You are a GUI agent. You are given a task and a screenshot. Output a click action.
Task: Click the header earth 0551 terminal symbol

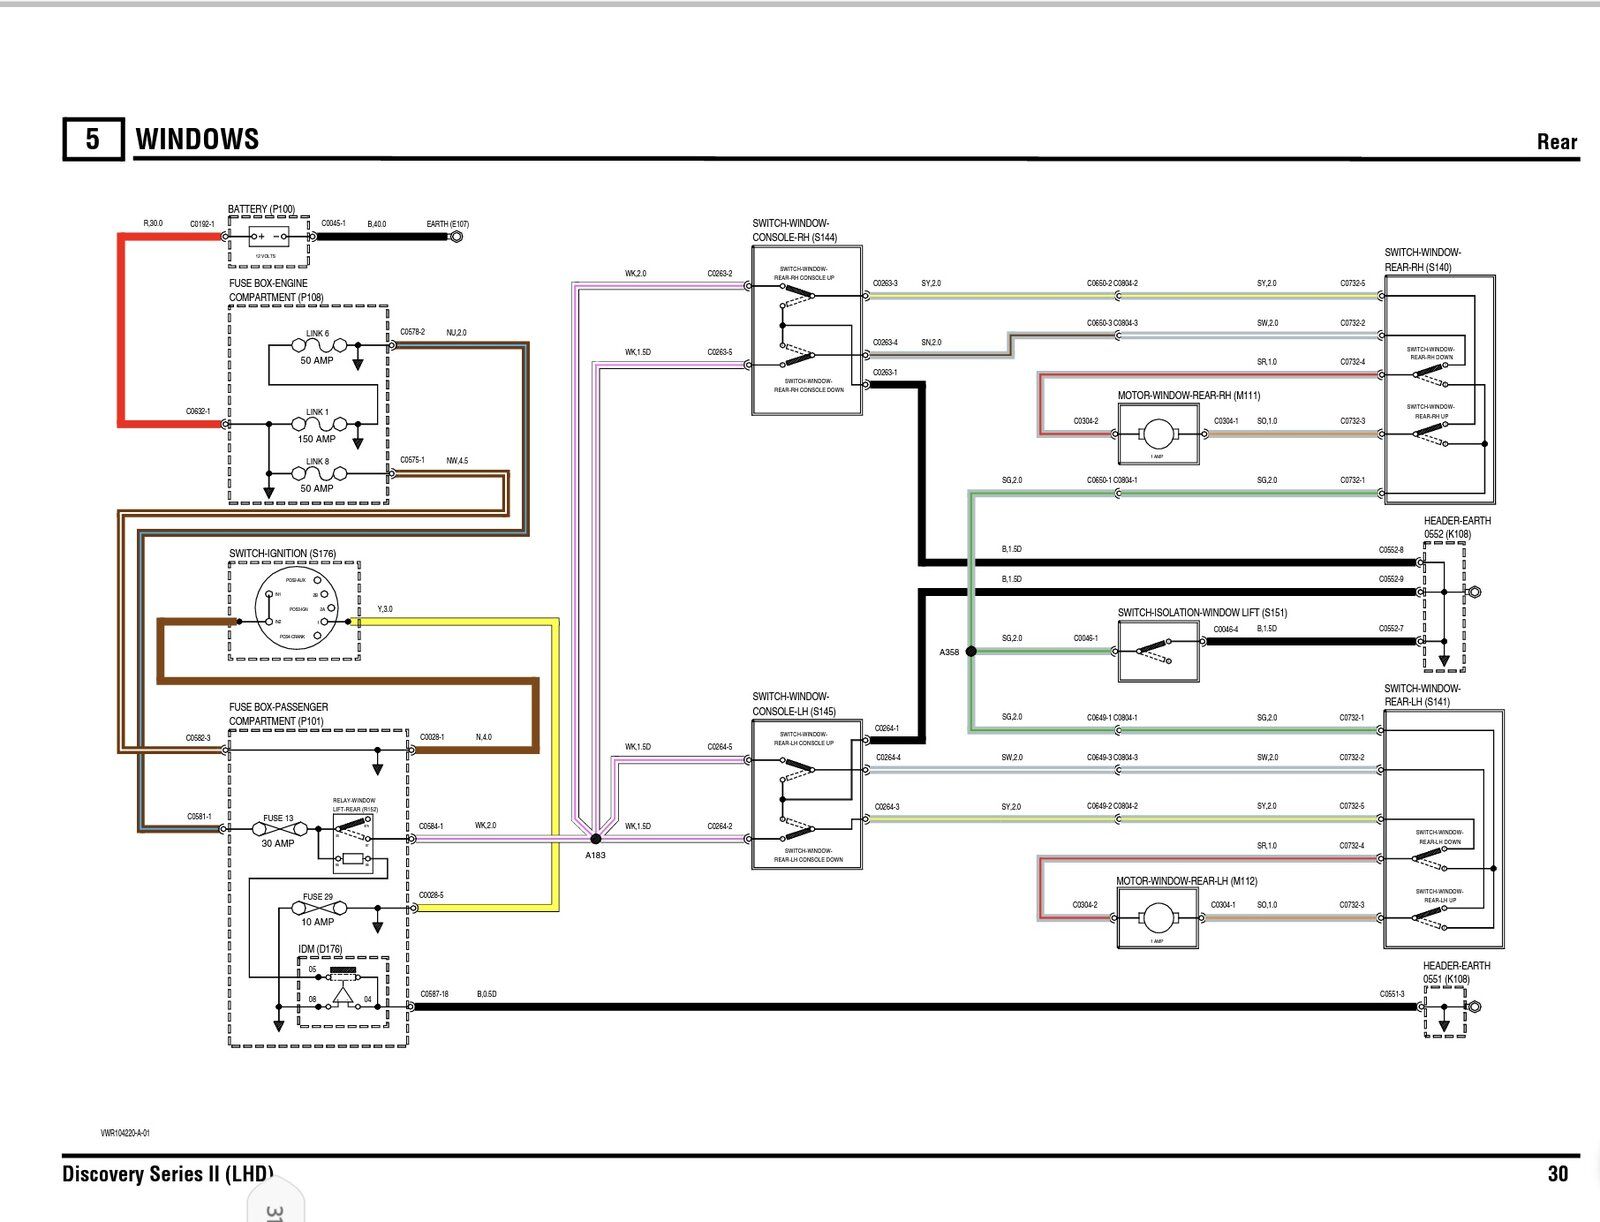click(x=1474, y=1007)
